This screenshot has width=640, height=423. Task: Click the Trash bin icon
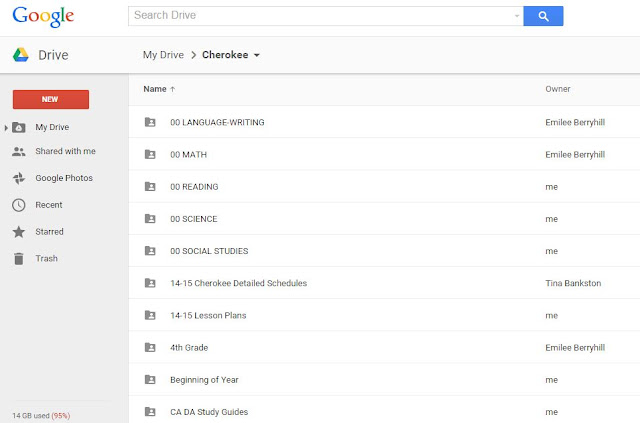pyautogui.click(x=18, y=259)
